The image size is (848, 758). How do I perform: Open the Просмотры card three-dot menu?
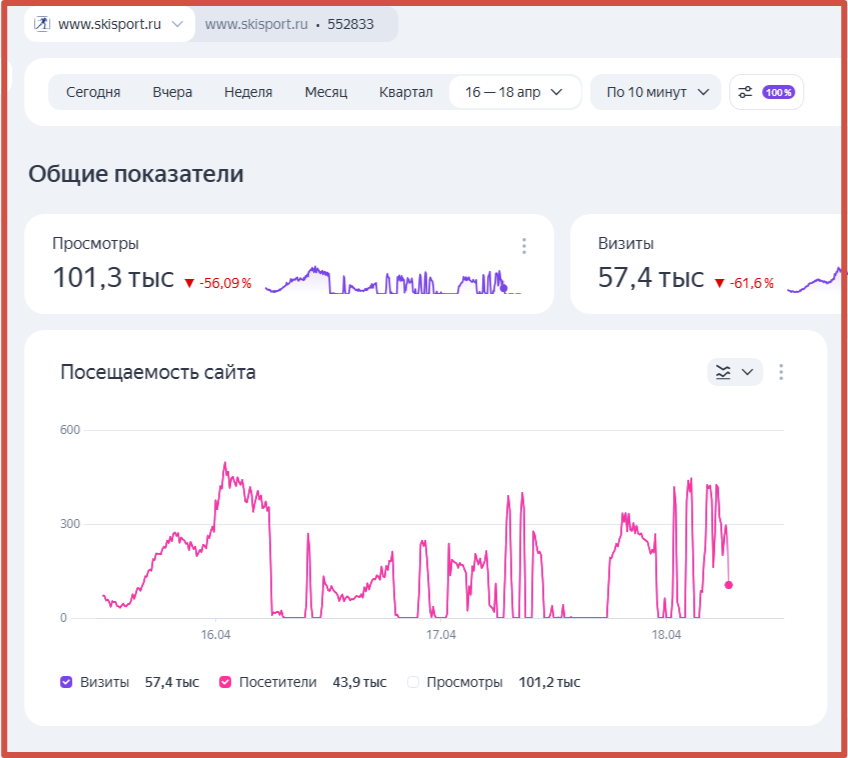[524, 246]
